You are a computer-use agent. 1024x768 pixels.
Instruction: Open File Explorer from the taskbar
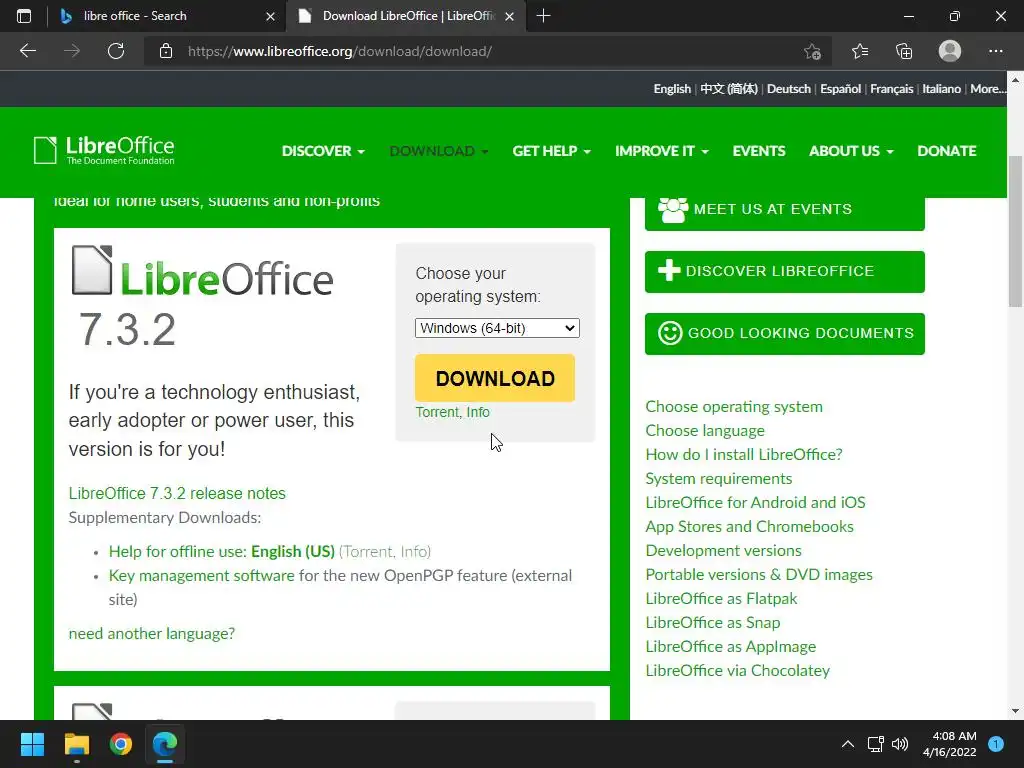[76, 744]
